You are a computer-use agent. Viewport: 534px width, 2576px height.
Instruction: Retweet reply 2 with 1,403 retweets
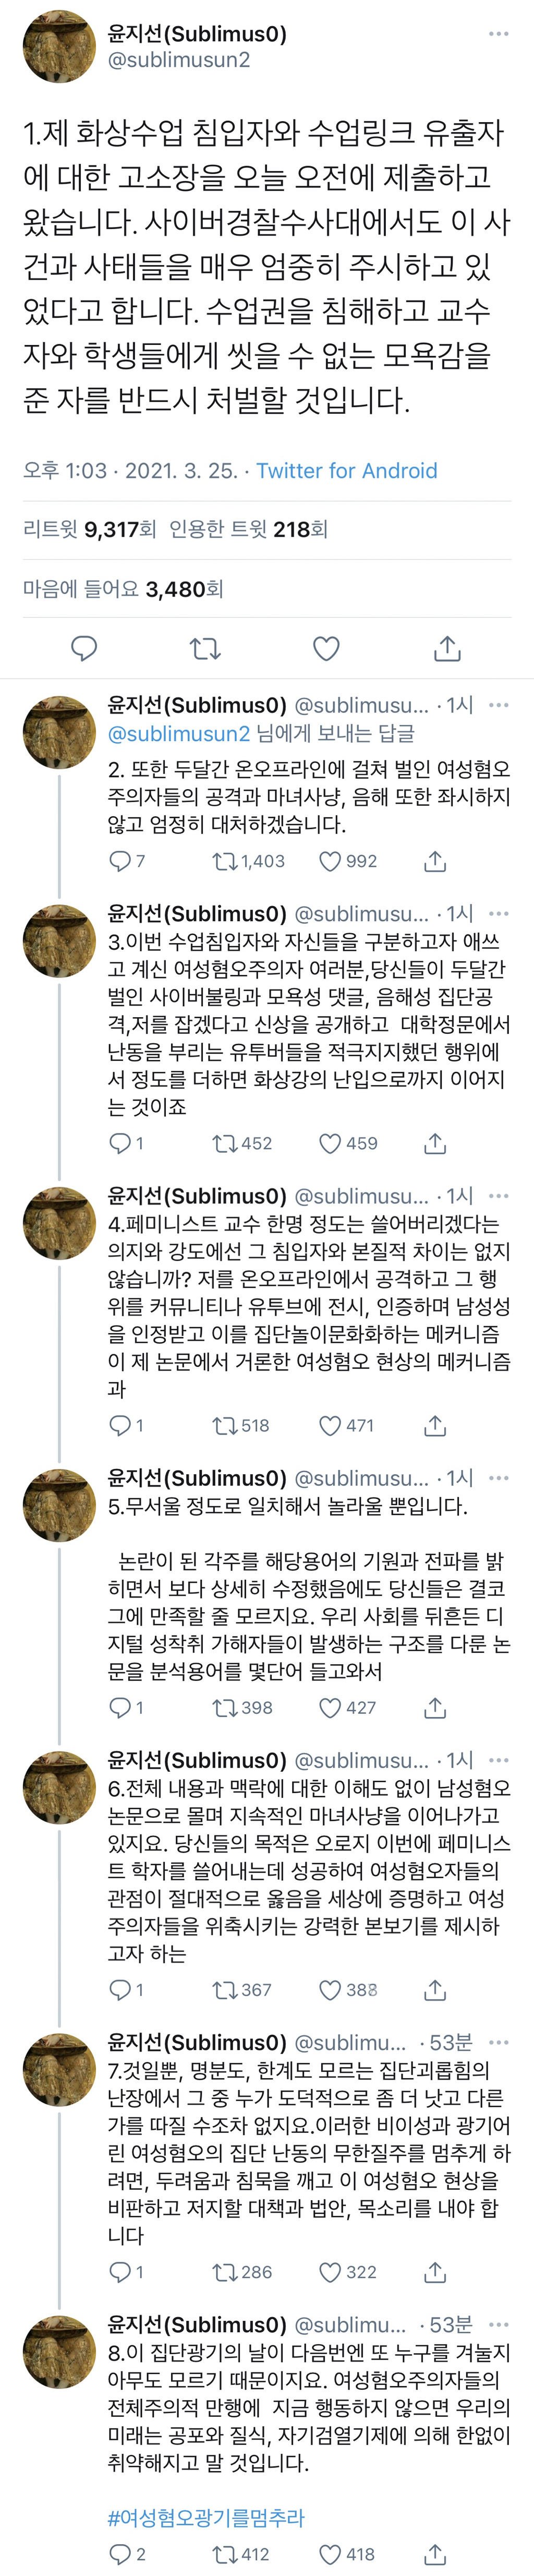224,861
